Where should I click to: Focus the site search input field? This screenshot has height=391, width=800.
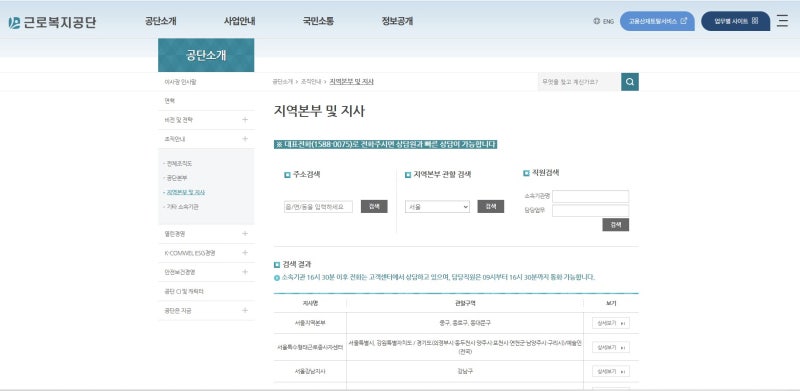tap(579, 82)
